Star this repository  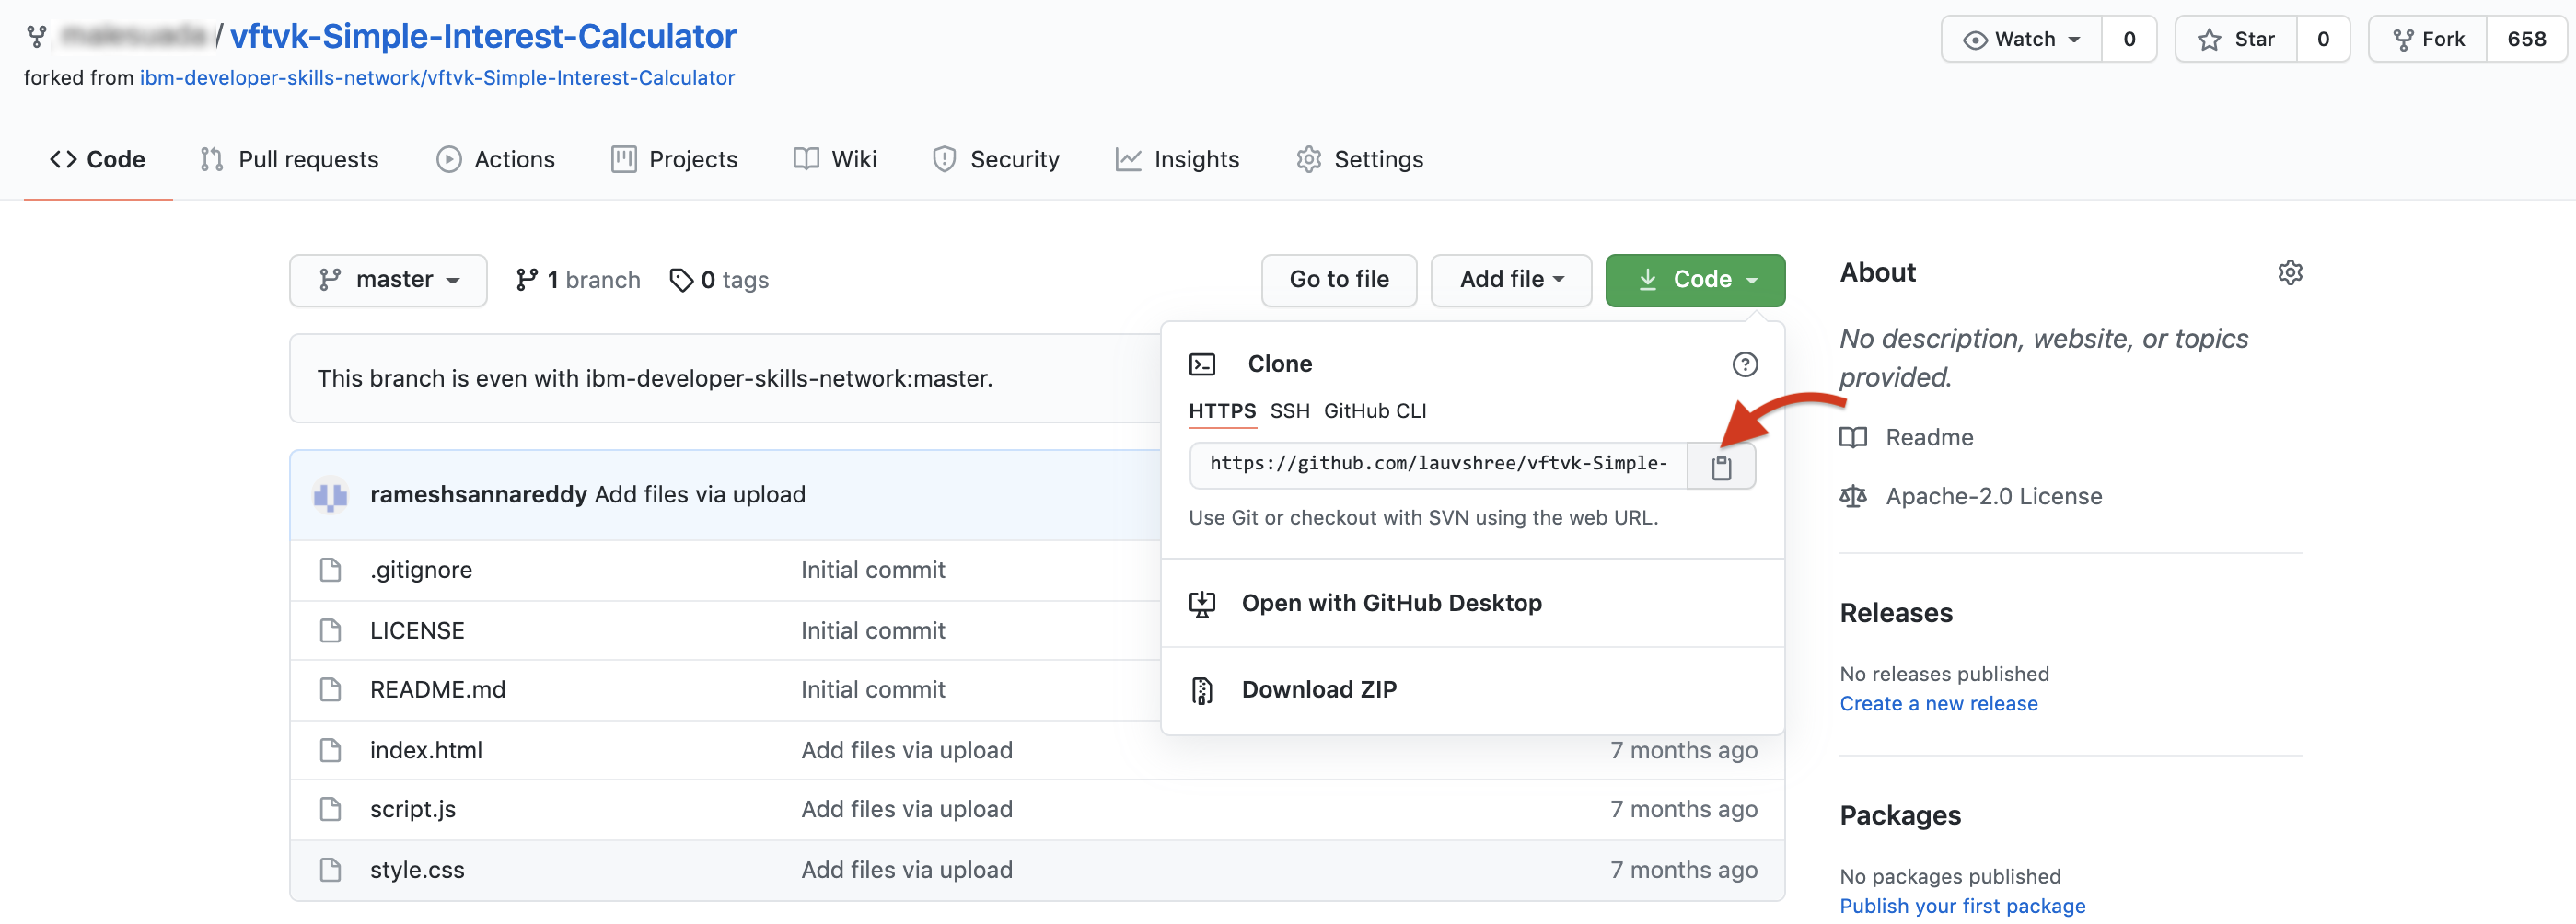[2234, 39]
